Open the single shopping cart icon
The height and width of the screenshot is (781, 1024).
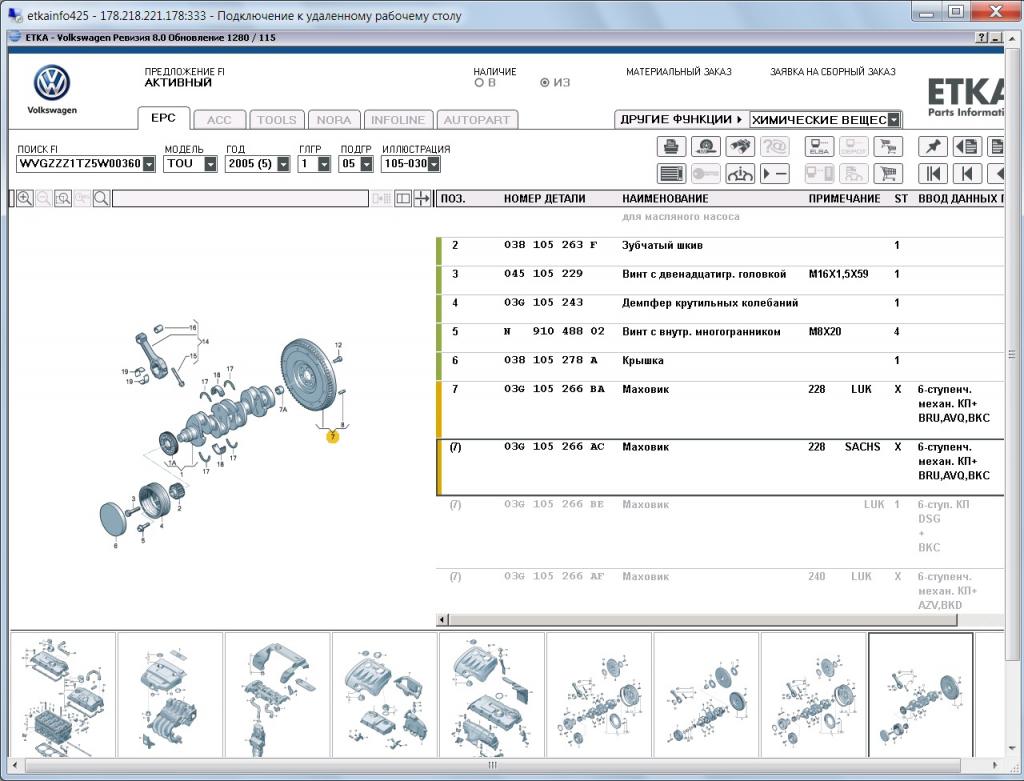coord(888,174)
